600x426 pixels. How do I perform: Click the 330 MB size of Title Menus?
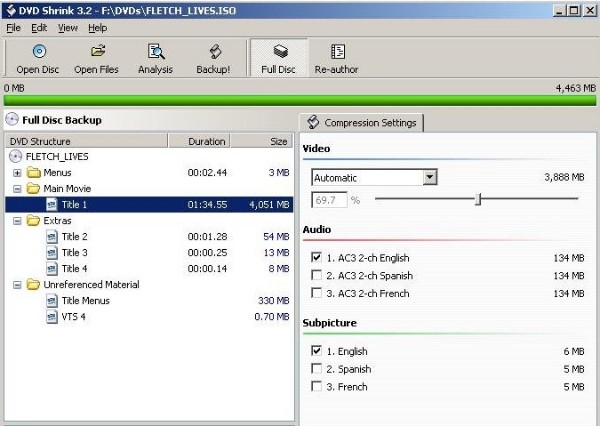pos(274,301)
